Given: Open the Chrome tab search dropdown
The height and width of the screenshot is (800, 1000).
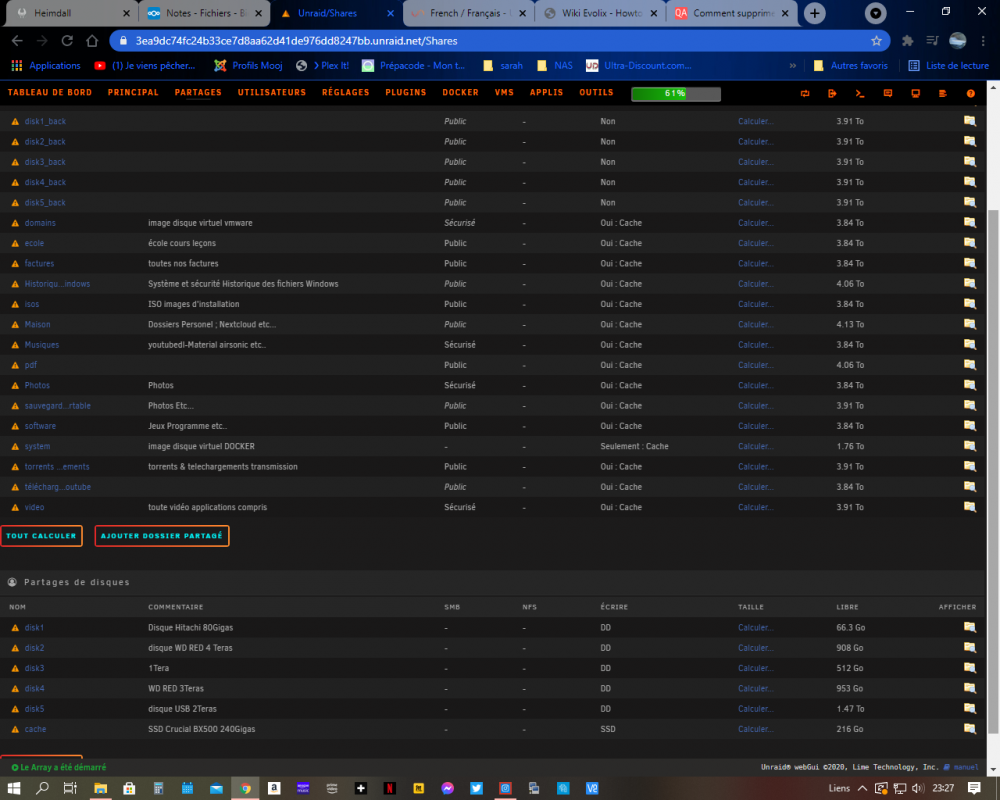Looking at the screenshot, I should pyautogui.click(x=876, y=13).
